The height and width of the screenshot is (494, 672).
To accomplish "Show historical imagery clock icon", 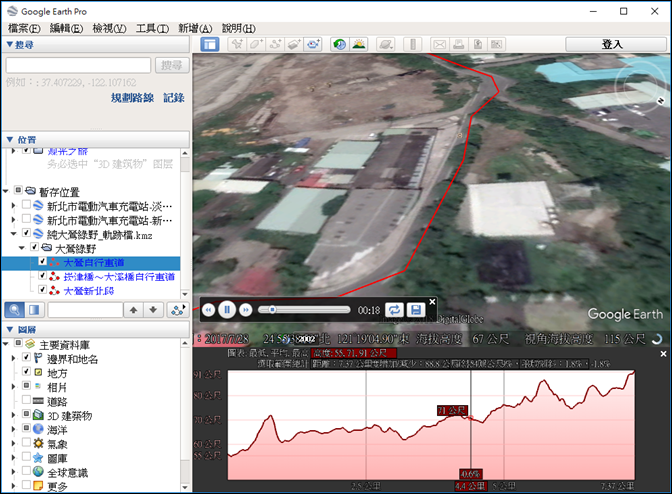I will (340, 44).
